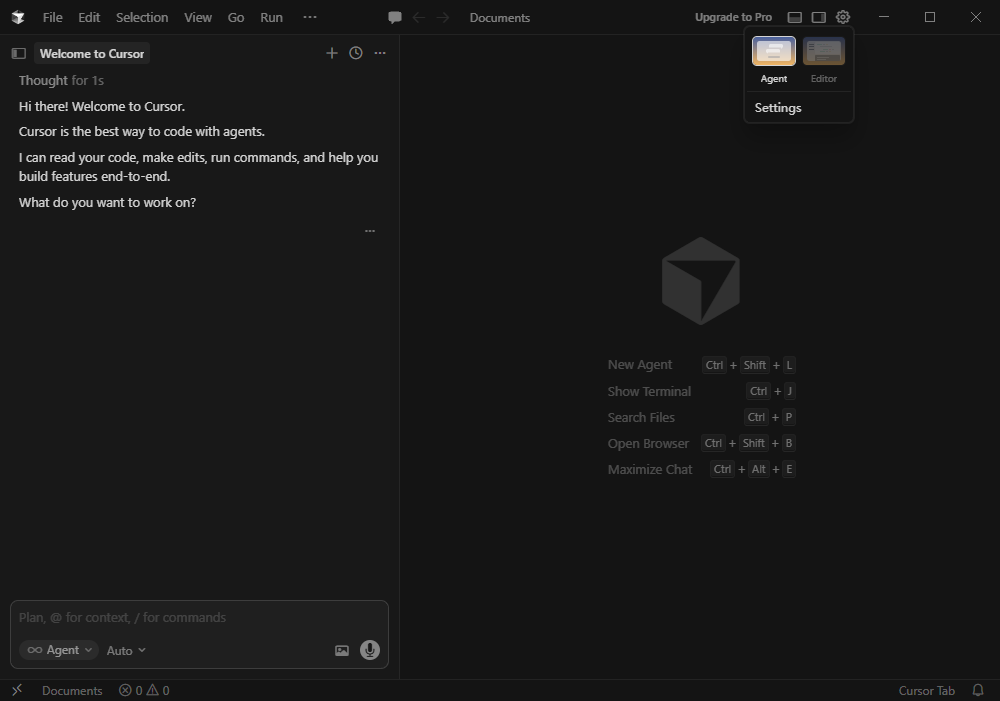Toggle the right side panel layout button
The image size is (1000, 701).
(819, 17)
